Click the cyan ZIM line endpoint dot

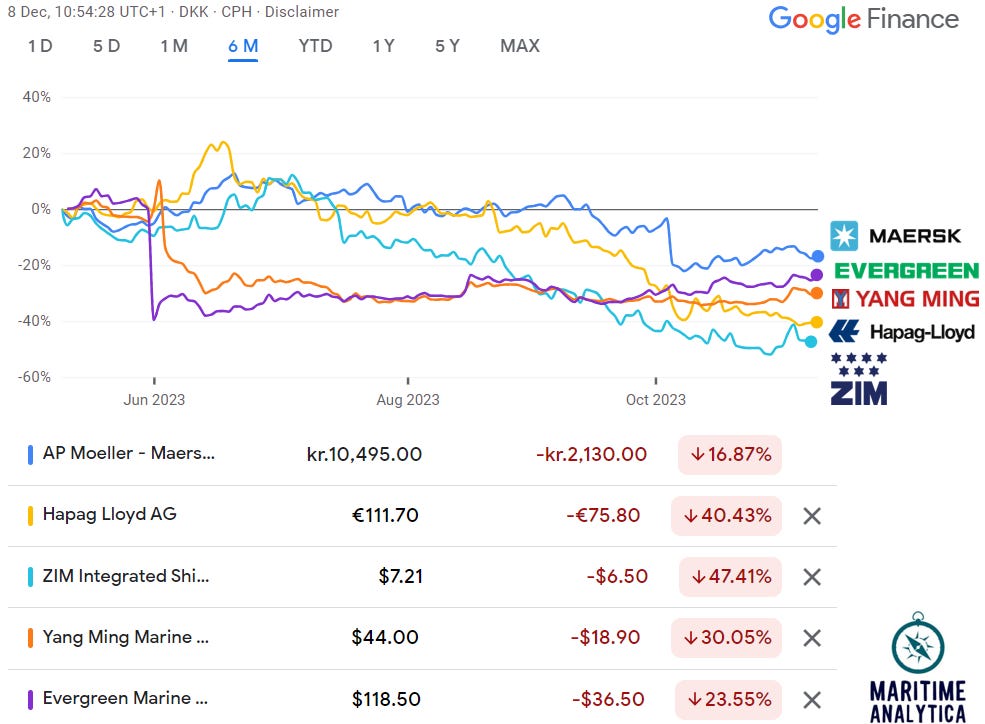(x=811, y=342)
